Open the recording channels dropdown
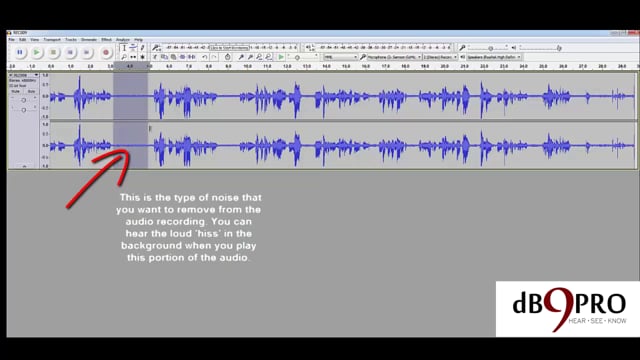Image resolution: width=640 pixels, height=360 pixels. point(440,57)
